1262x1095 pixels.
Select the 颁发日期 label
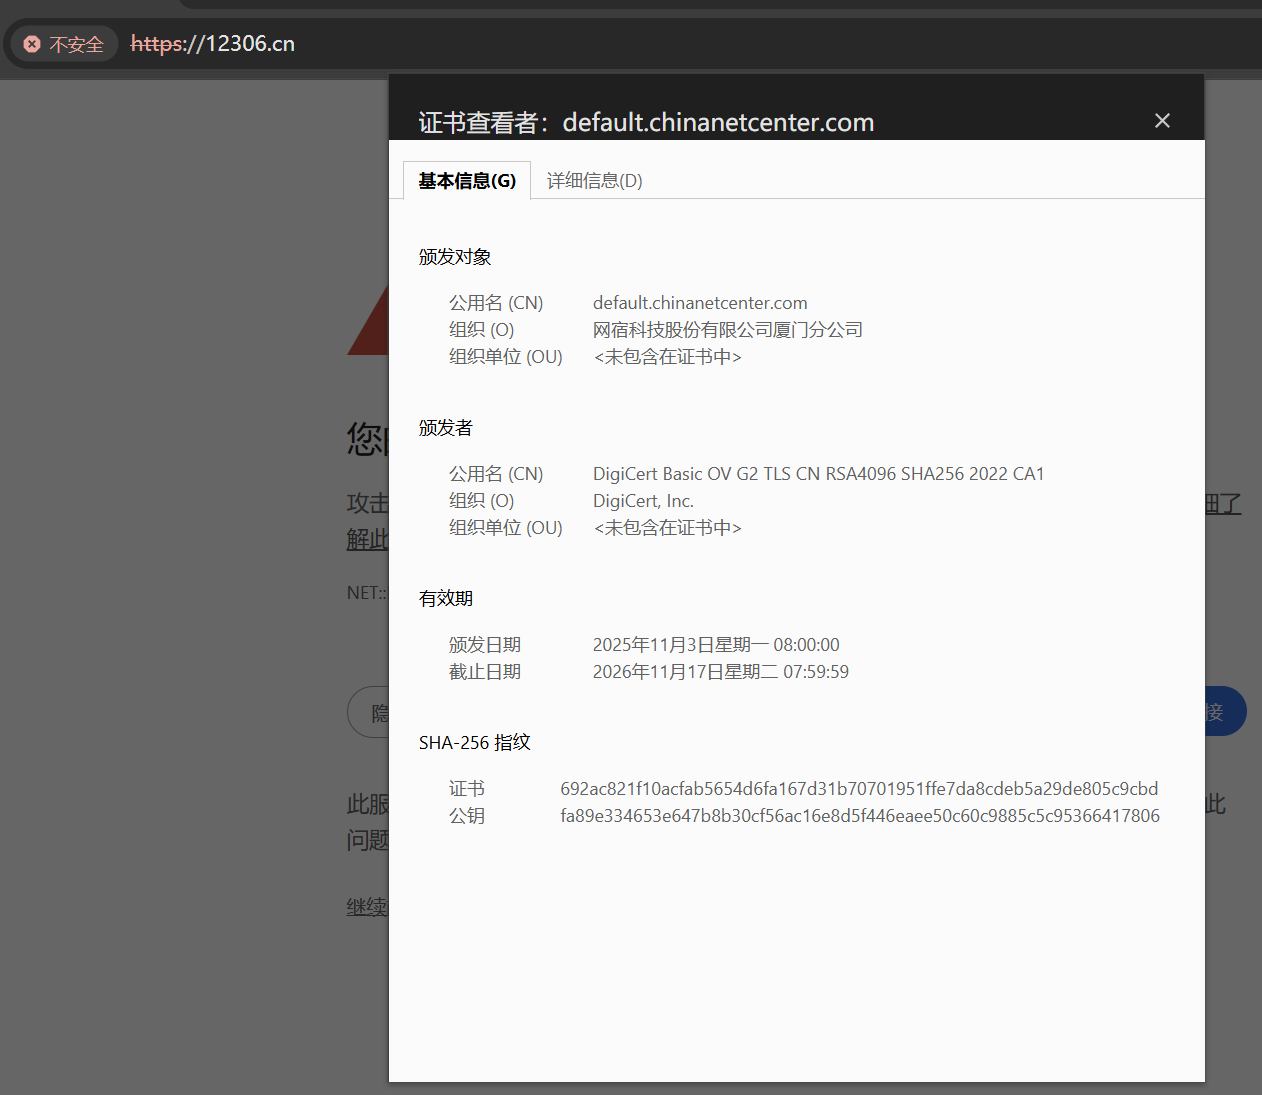485,645
